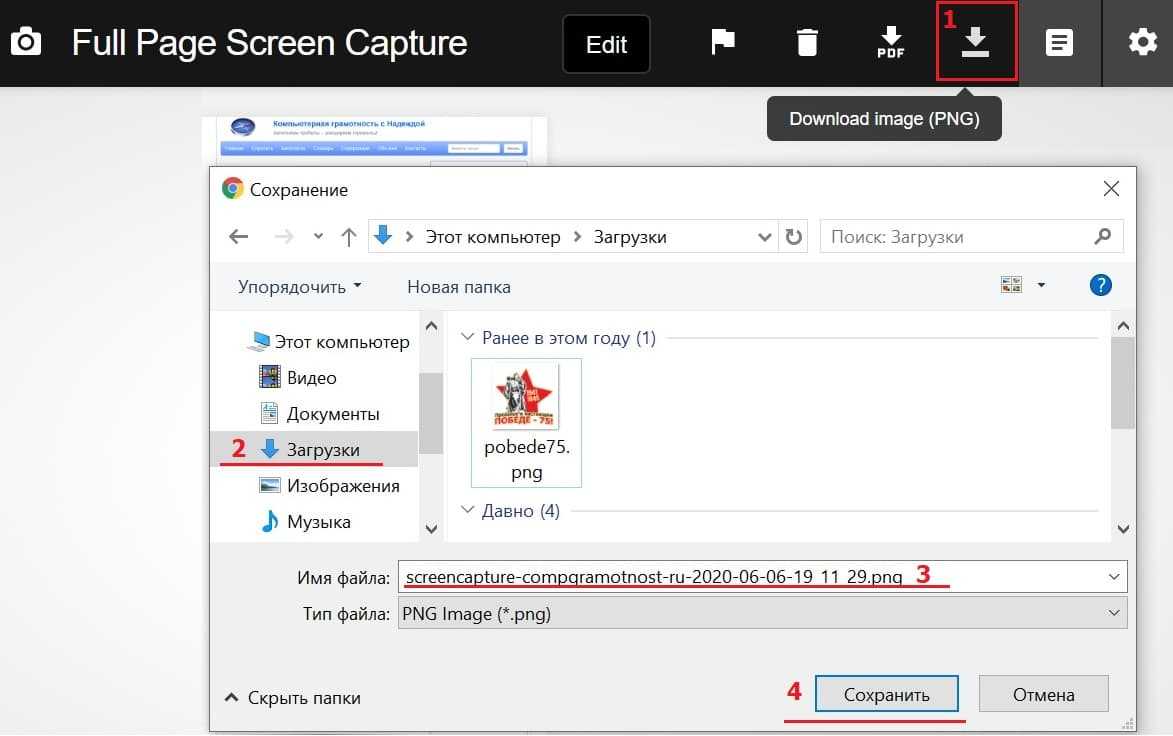Select Загрузки in the navigation tree

[322, 450]
